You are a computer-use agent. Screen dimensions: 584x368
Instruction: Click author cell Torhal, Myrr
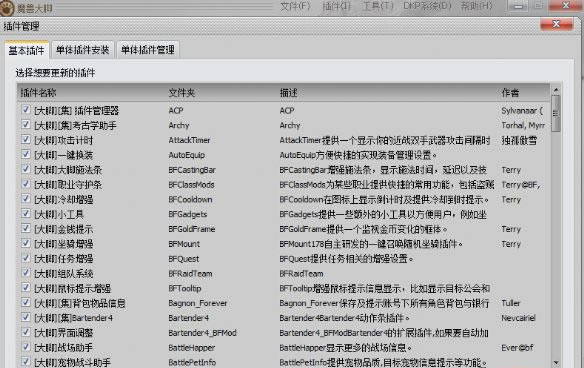tap(523, 126)
